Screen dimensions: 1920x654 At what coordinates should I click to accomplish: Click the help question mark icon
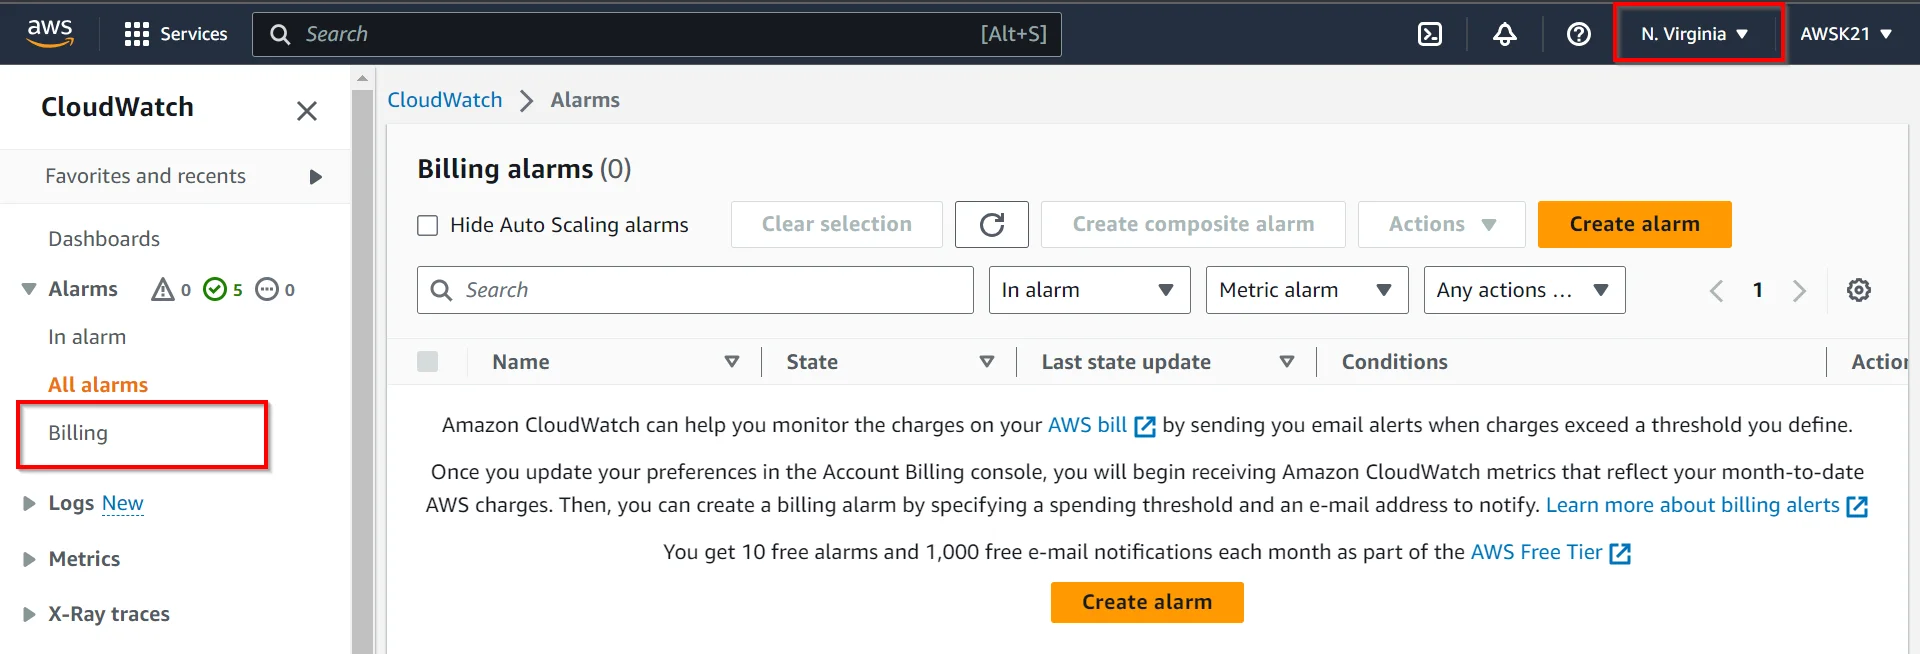[x=1578, y=34]
